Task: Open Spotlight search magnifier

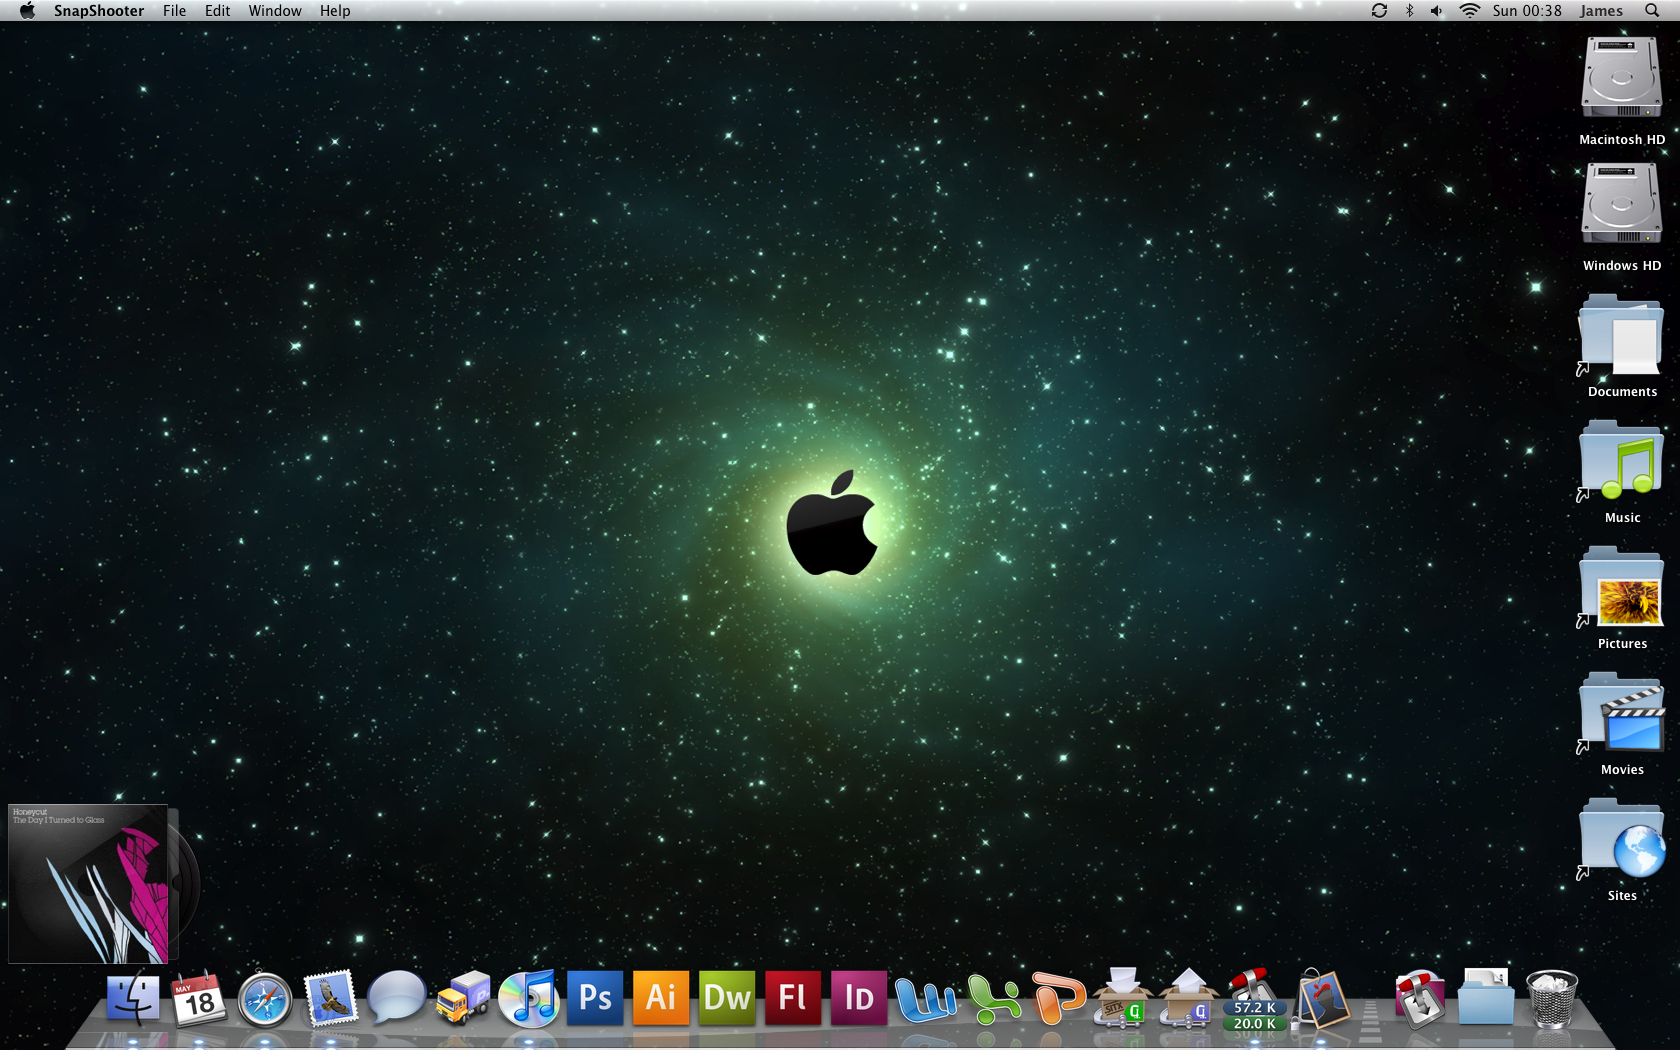Action: (x=1652, y=10)
